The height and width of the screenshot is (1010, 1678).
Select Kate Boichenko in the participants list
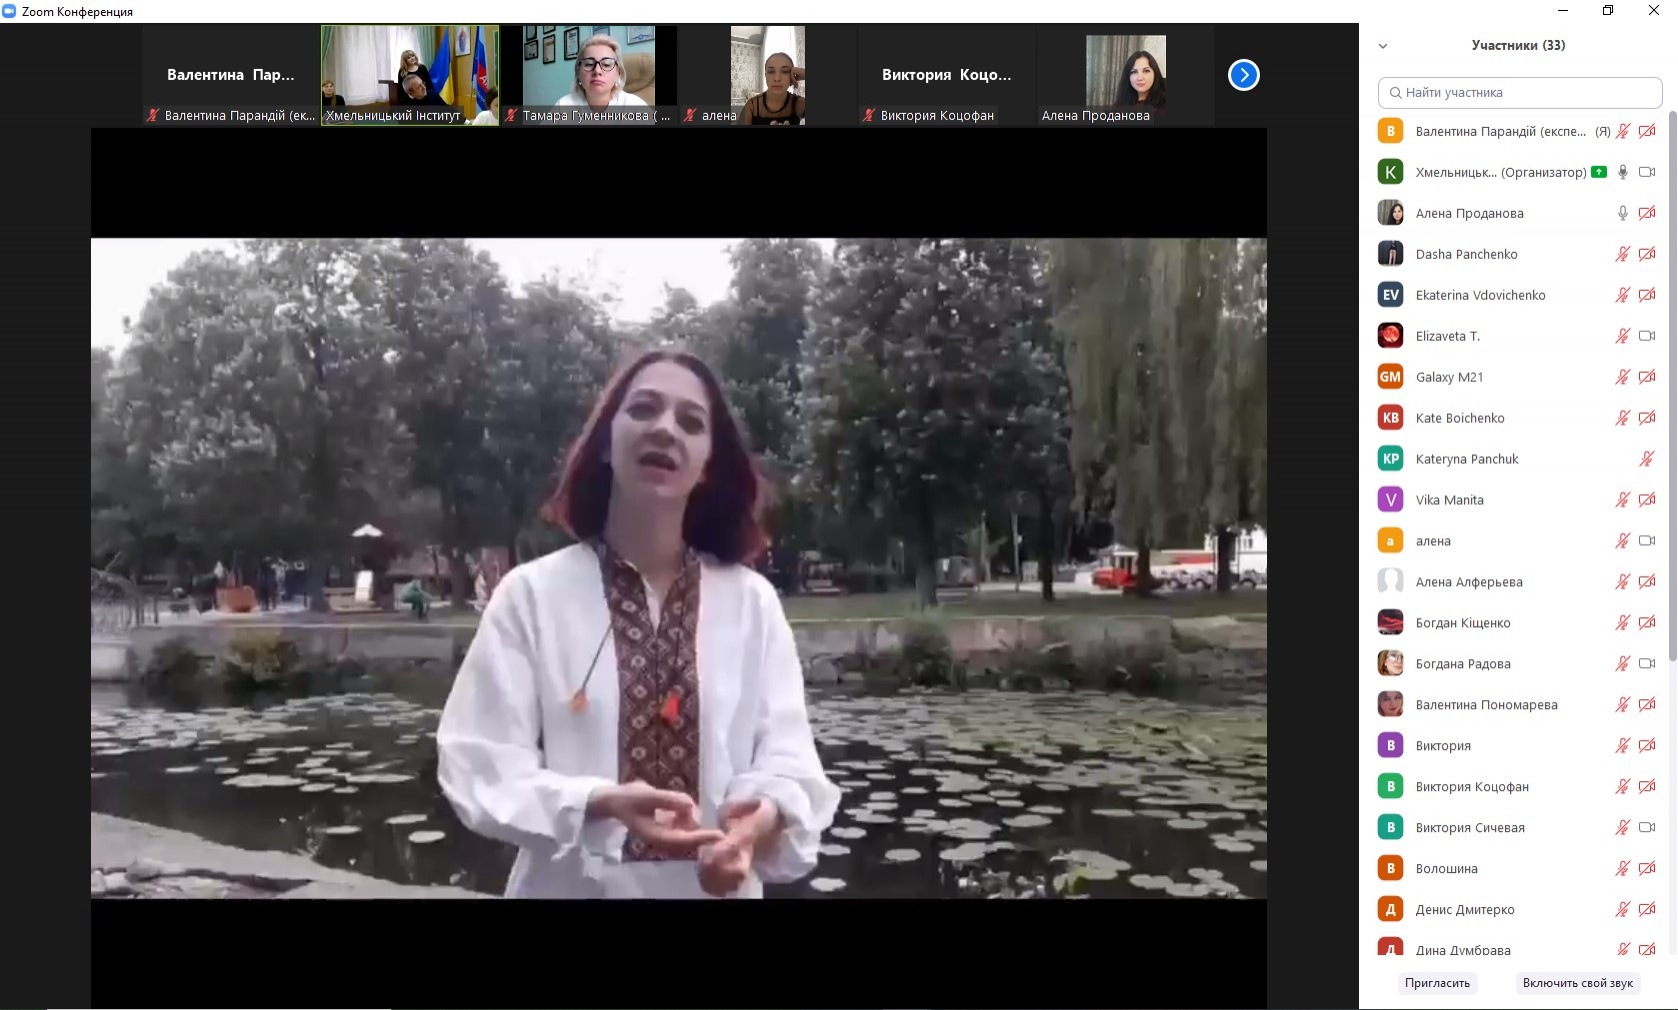(x=1459, y=418)
